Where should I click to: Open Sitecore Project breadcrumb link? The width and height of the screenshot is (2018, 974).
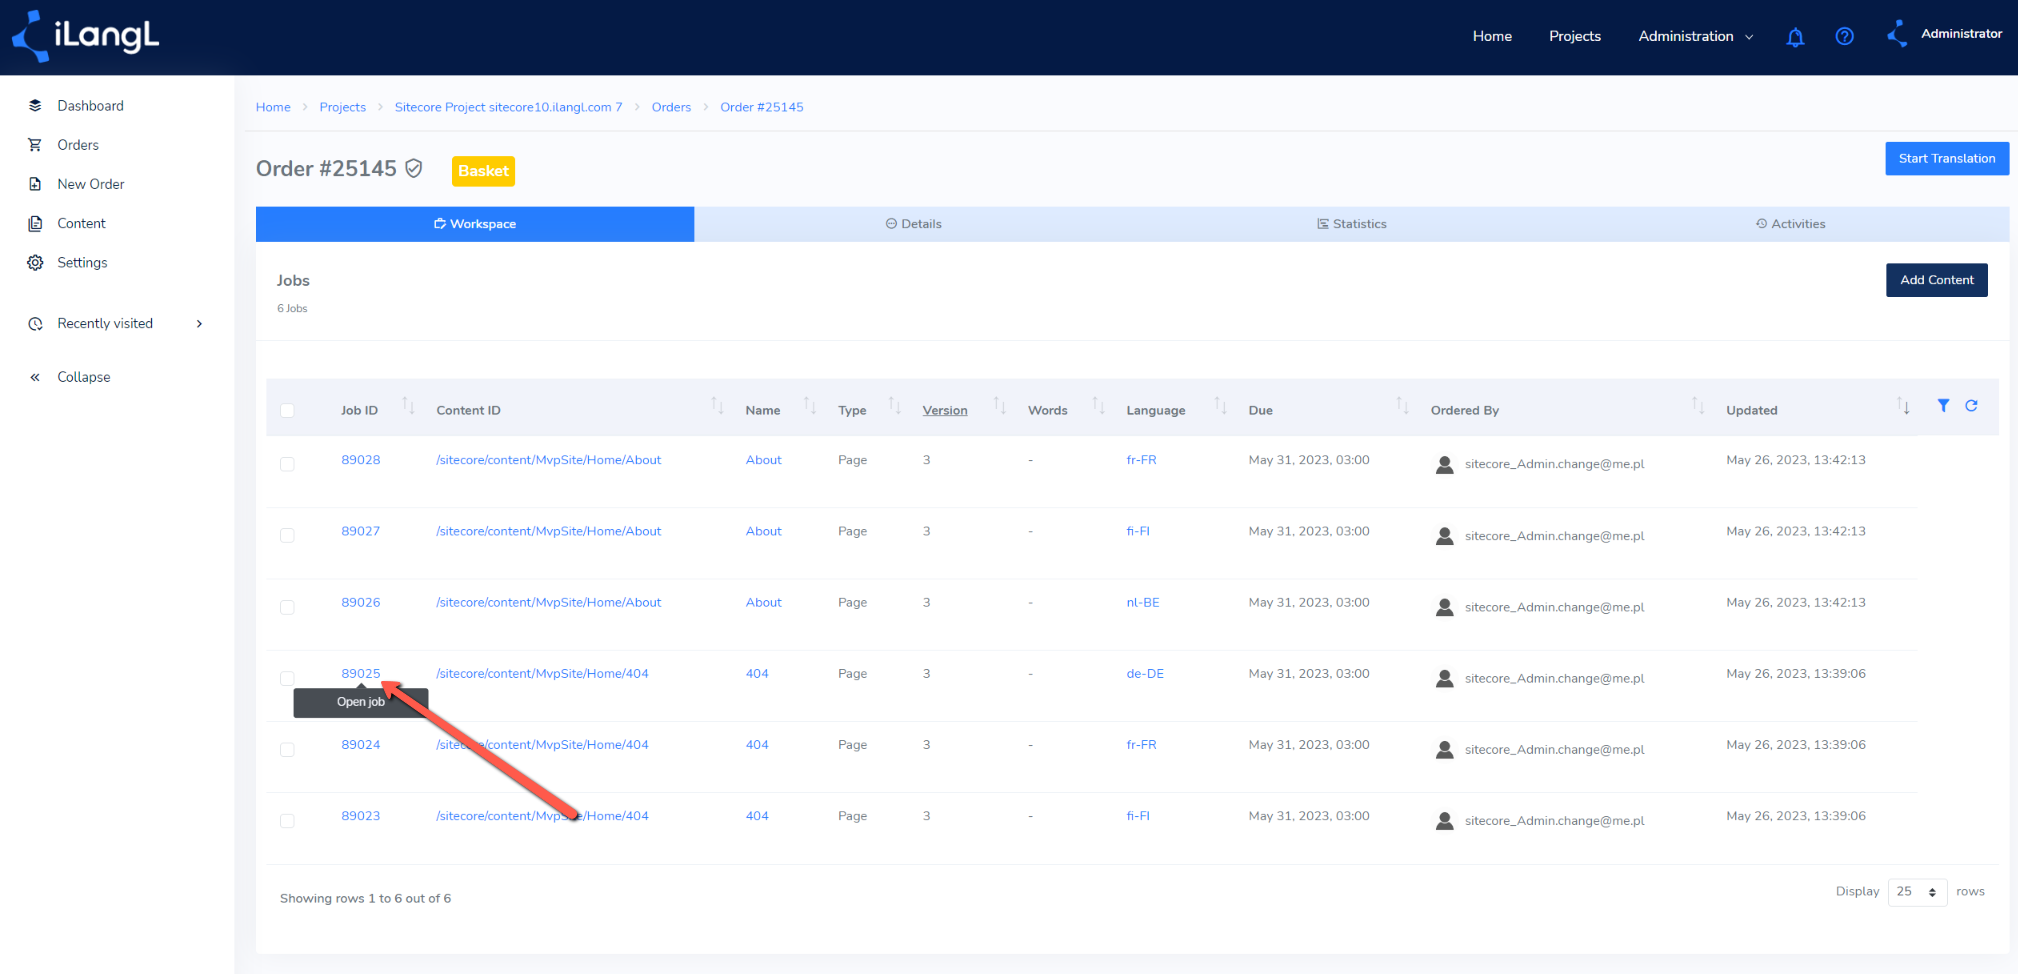click(x=508, y=107)
